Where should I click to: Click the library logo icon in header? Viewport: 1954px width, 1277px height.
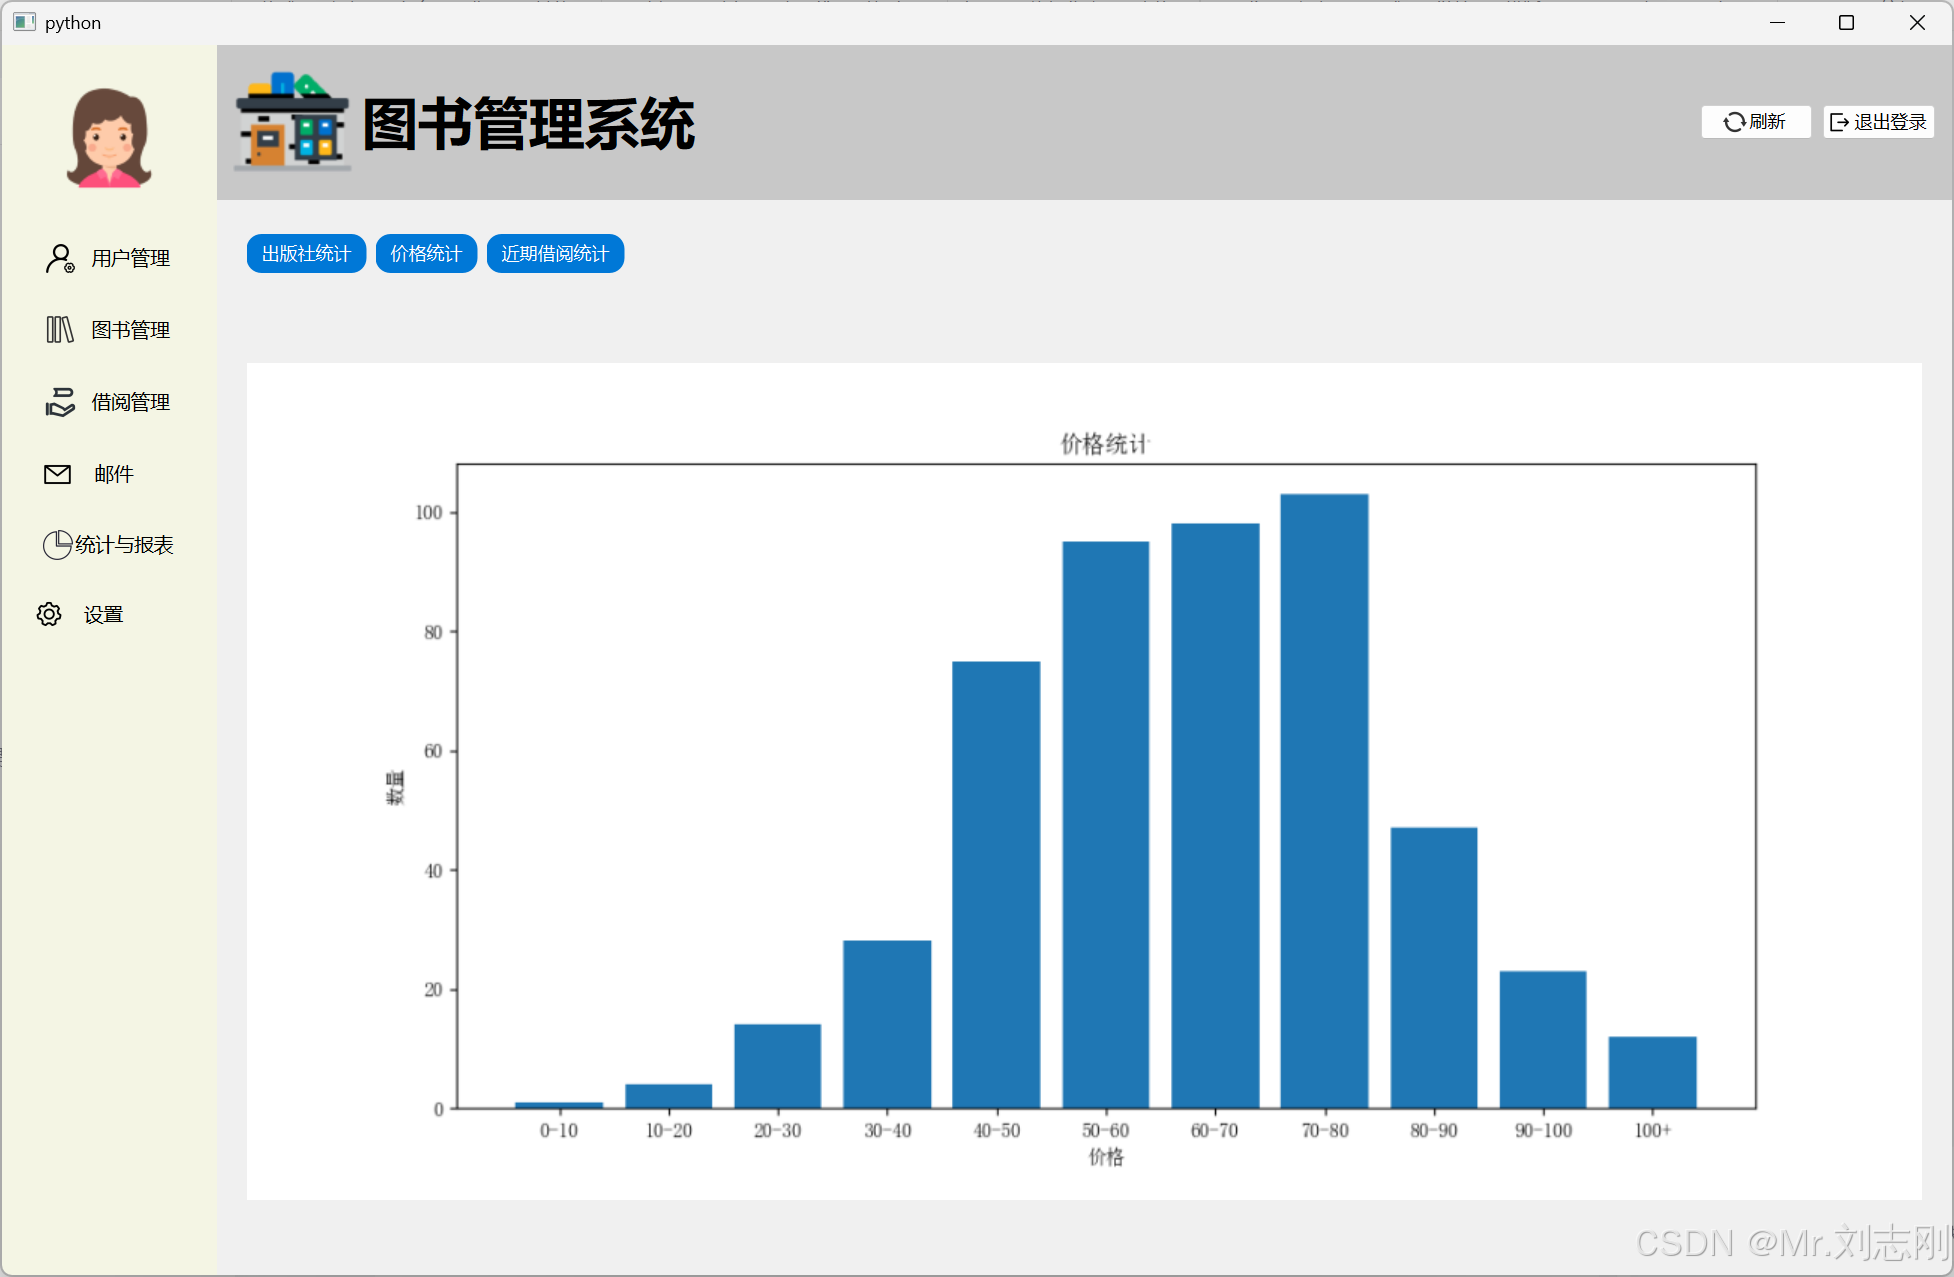(x=292, y=122)
